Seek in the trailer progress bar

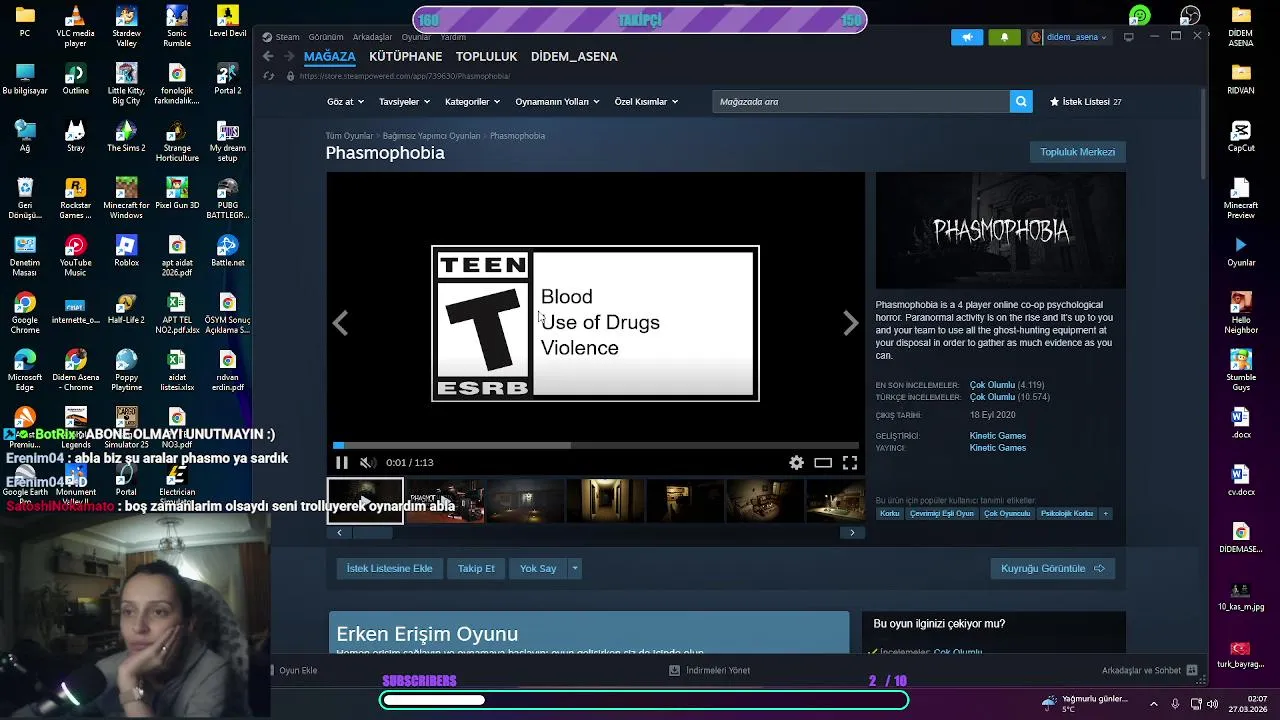pyautogui.click(x=596, y=445)
